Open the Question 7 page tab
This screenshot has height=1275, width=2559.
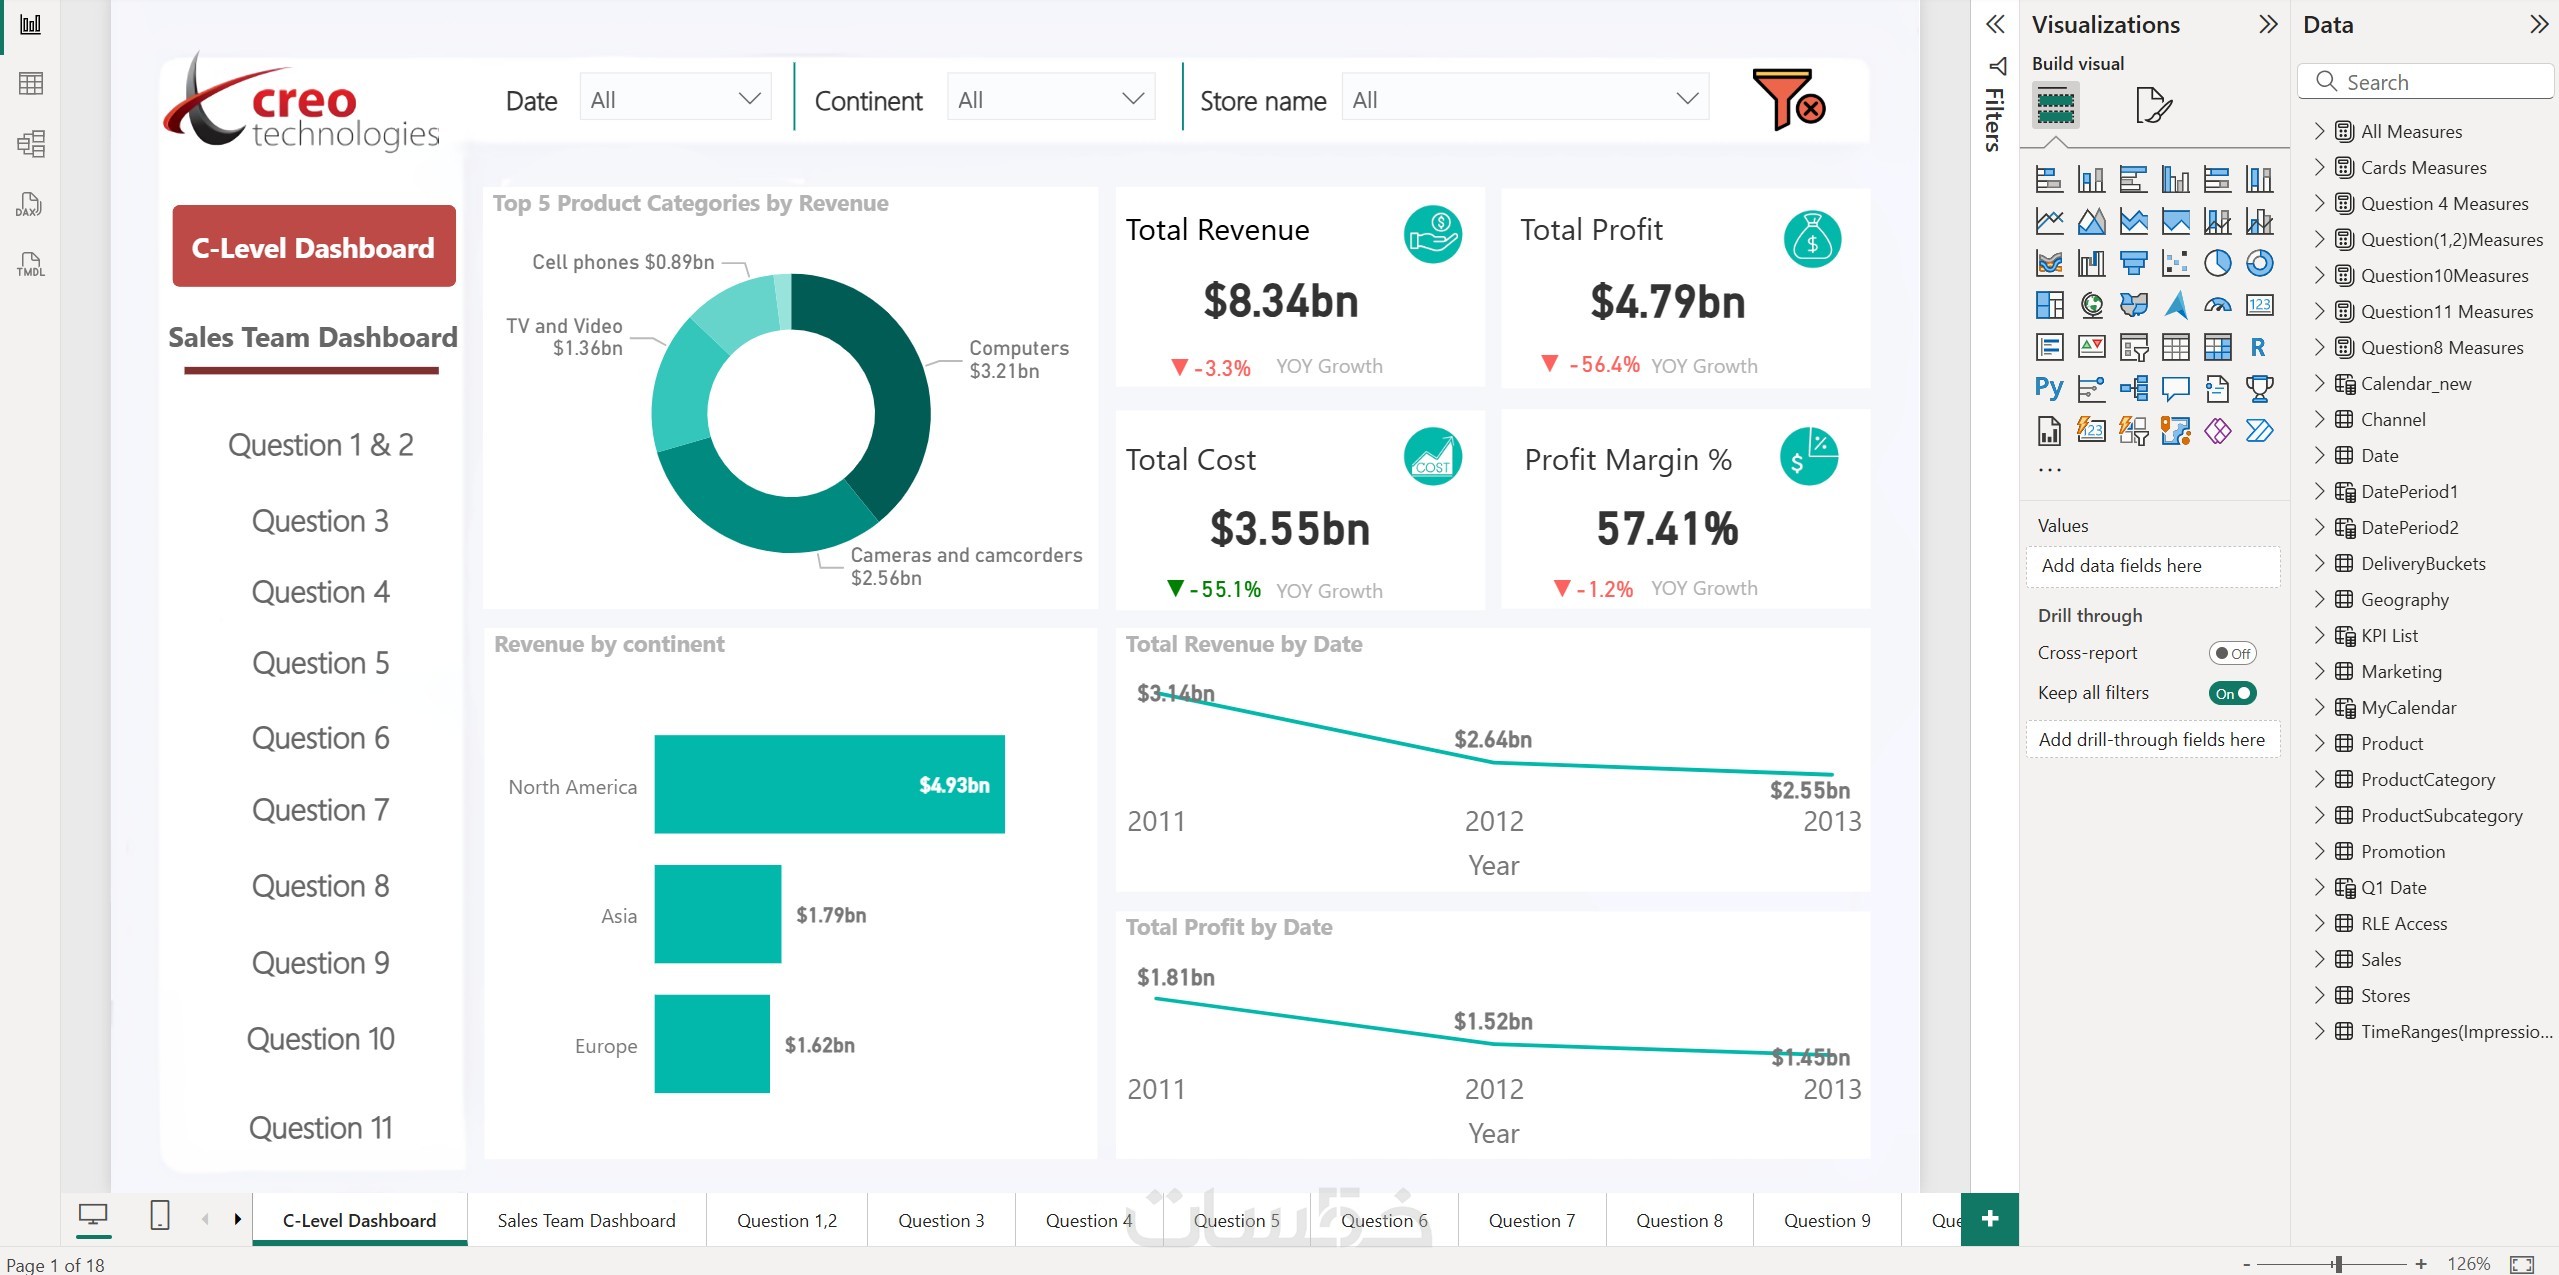[1531, 1220]
